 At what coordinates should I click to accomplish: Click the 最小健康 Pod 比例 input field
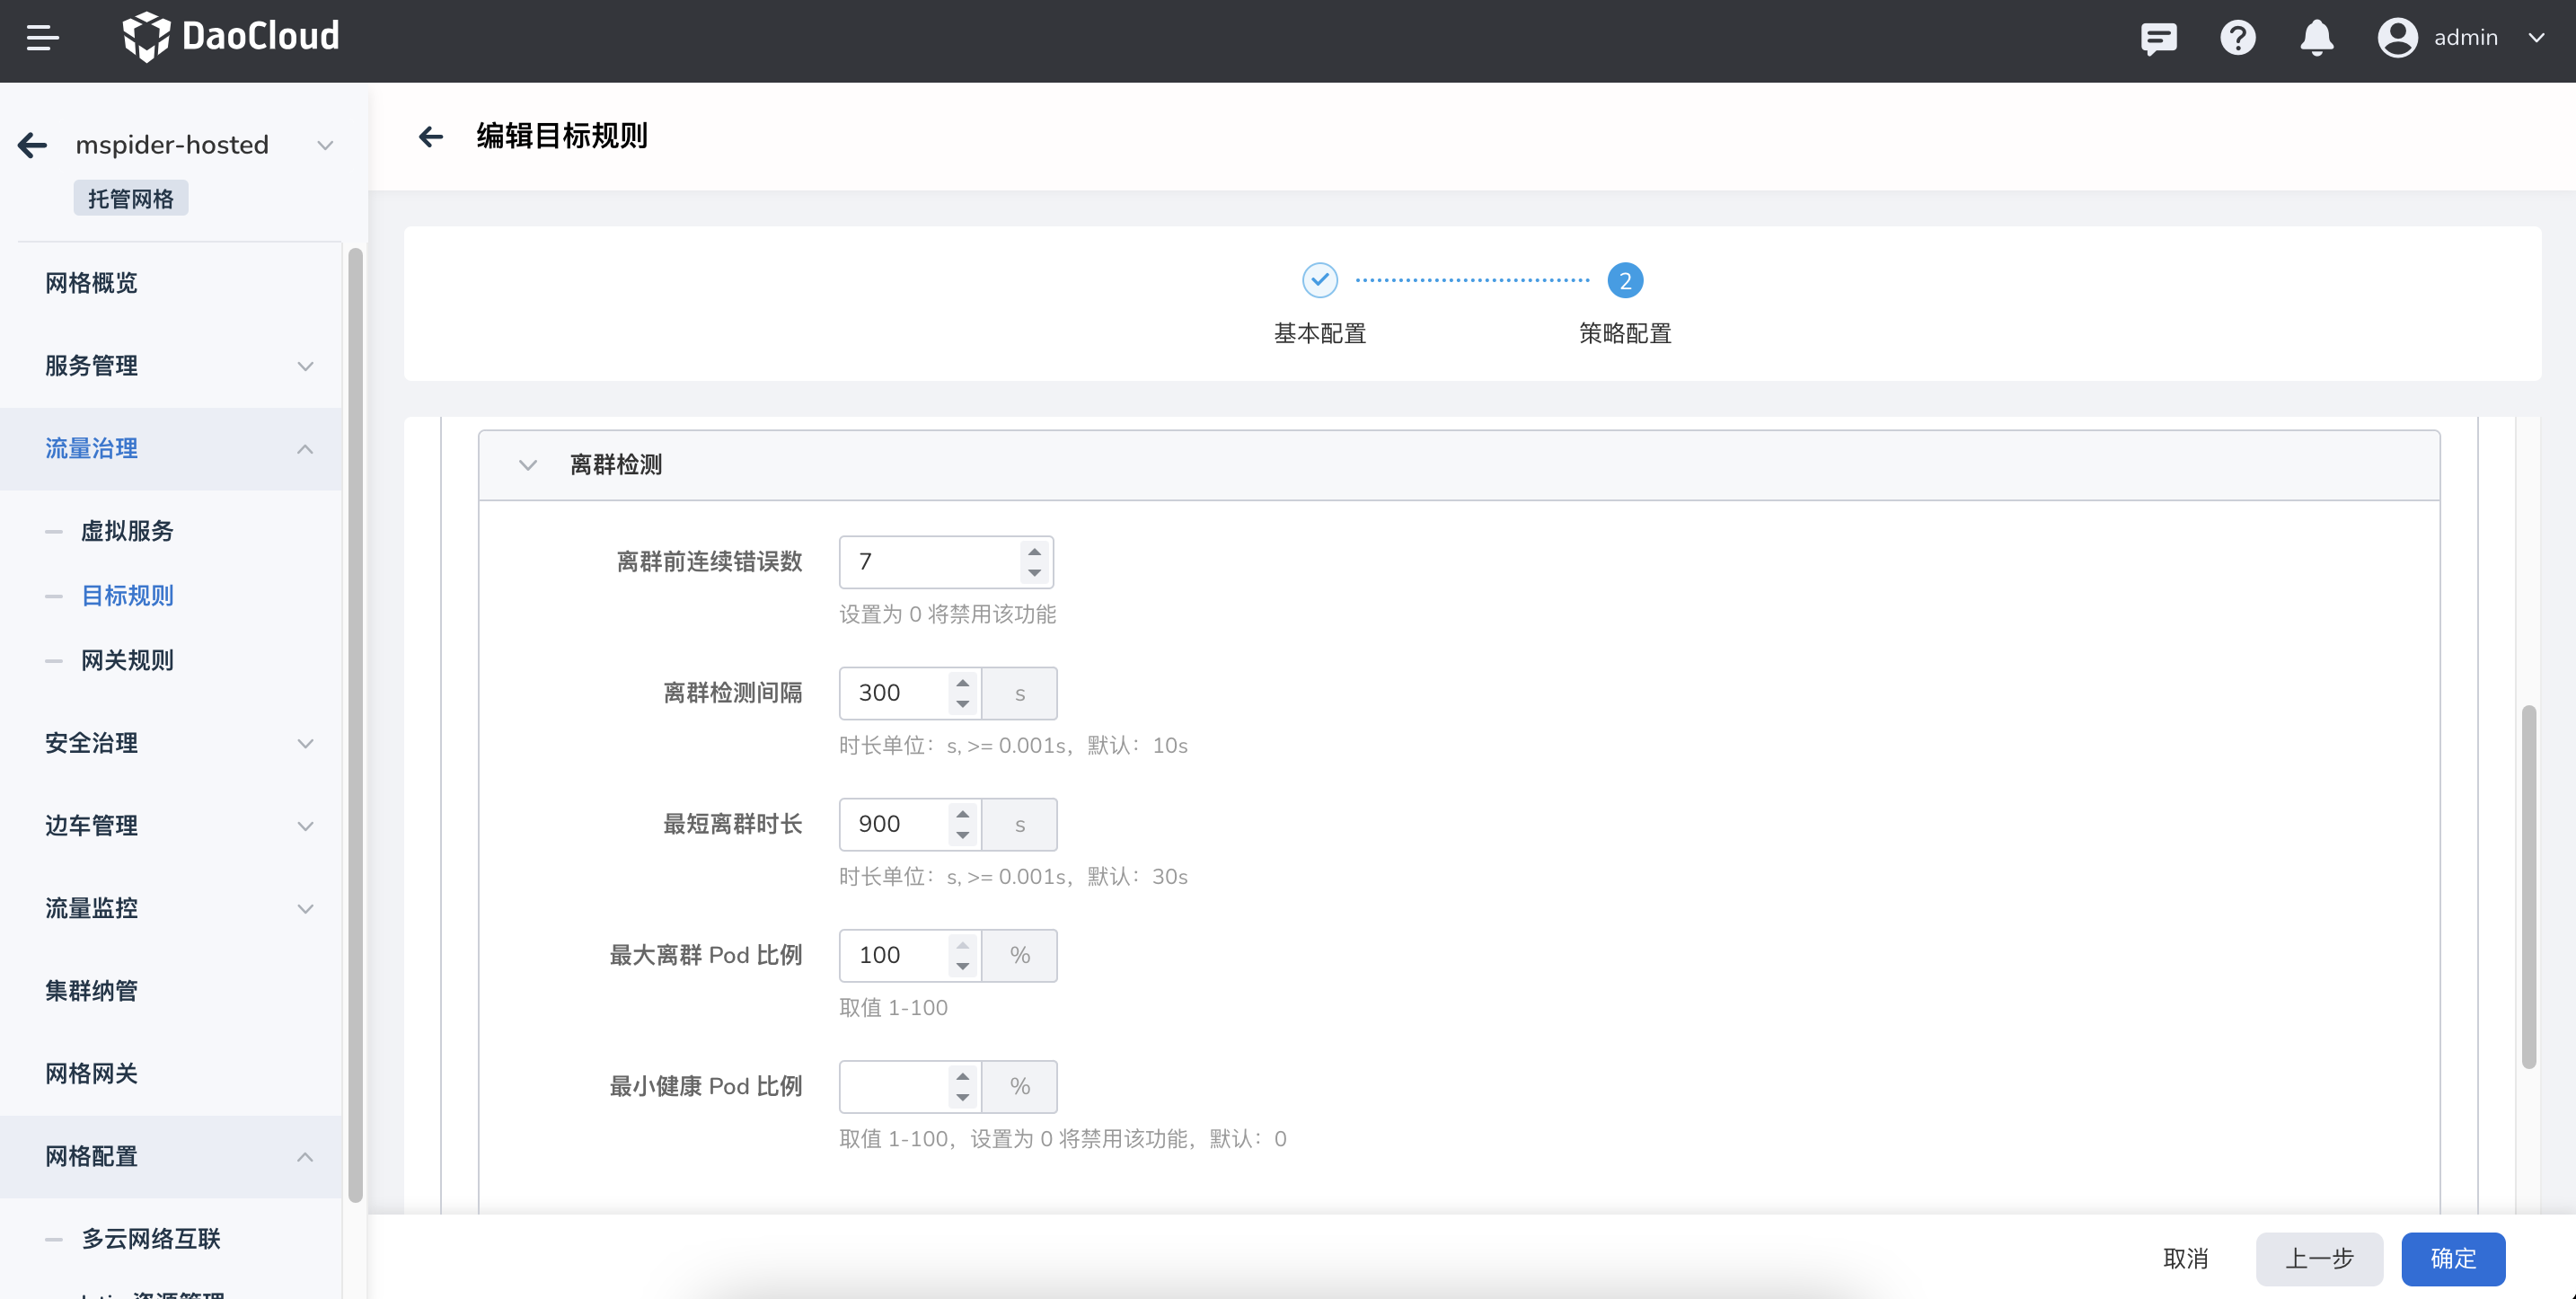click(x=893, y=1086)
